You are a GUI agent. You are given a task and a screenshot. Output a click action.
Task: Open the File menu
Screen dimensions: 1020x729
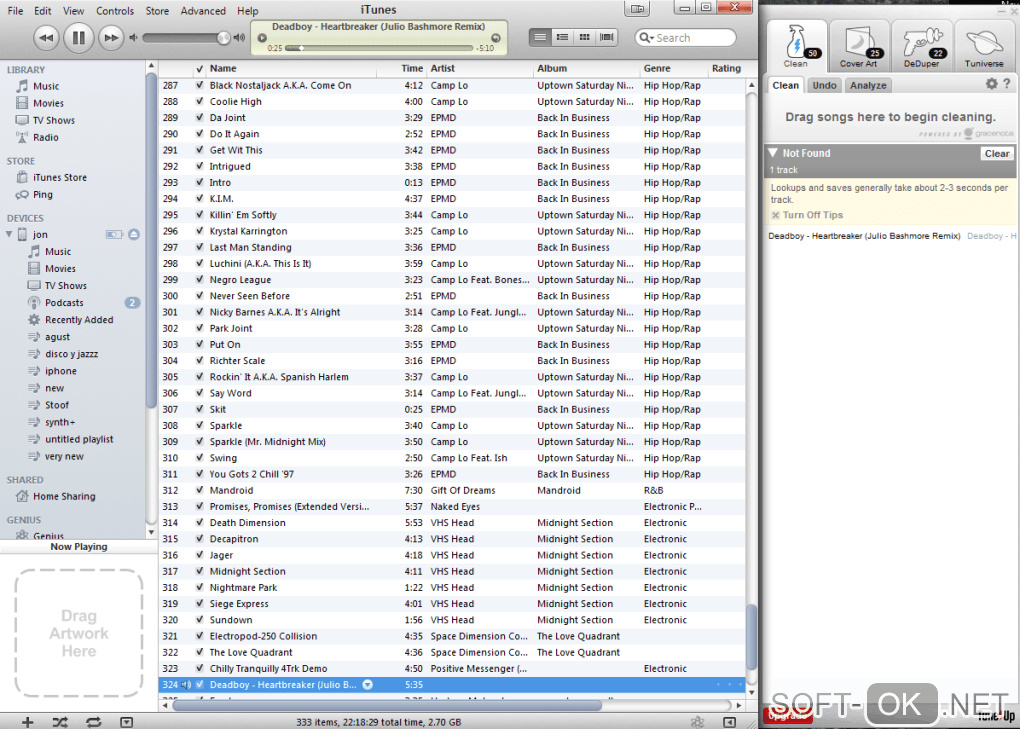click(15, 10)
